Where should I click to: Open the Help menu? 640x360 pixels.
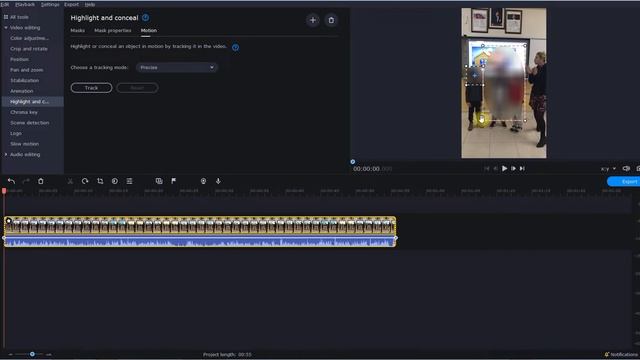pos(90,4)
